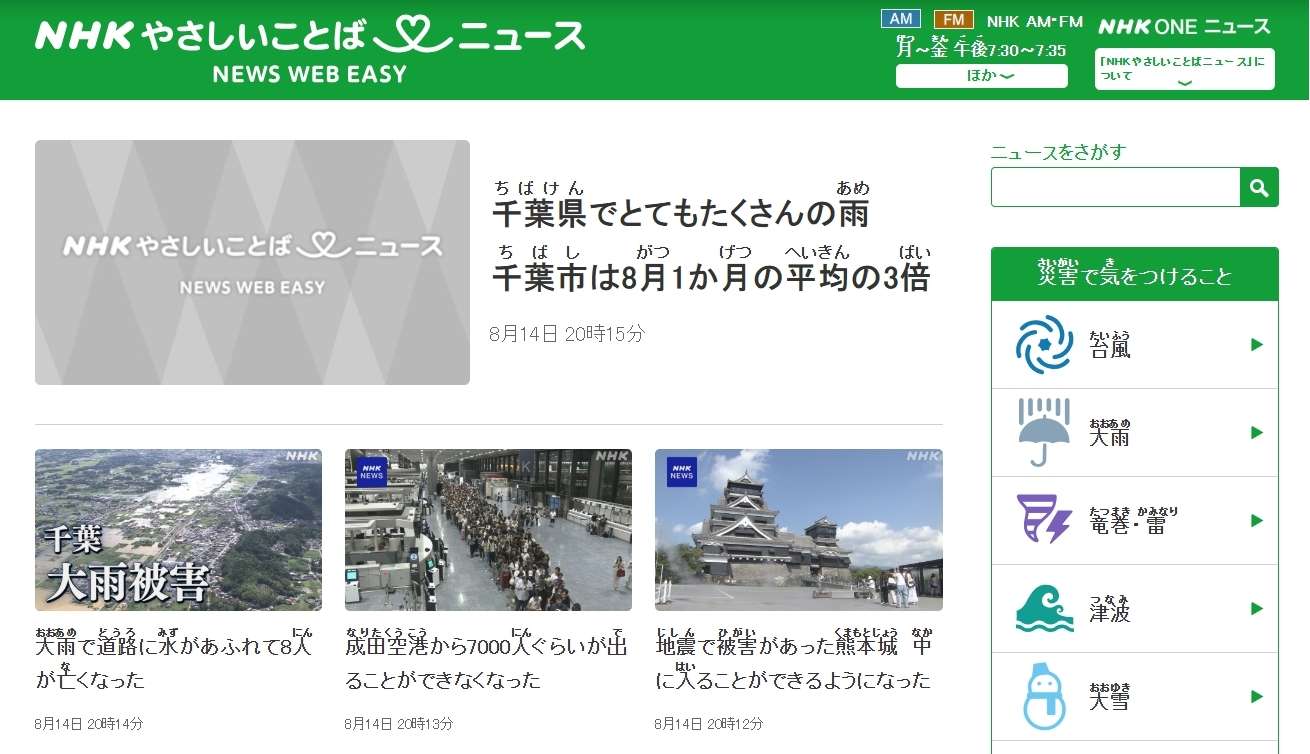Open headline 千葉県でとてもたくさんの雨

(681, 205)
